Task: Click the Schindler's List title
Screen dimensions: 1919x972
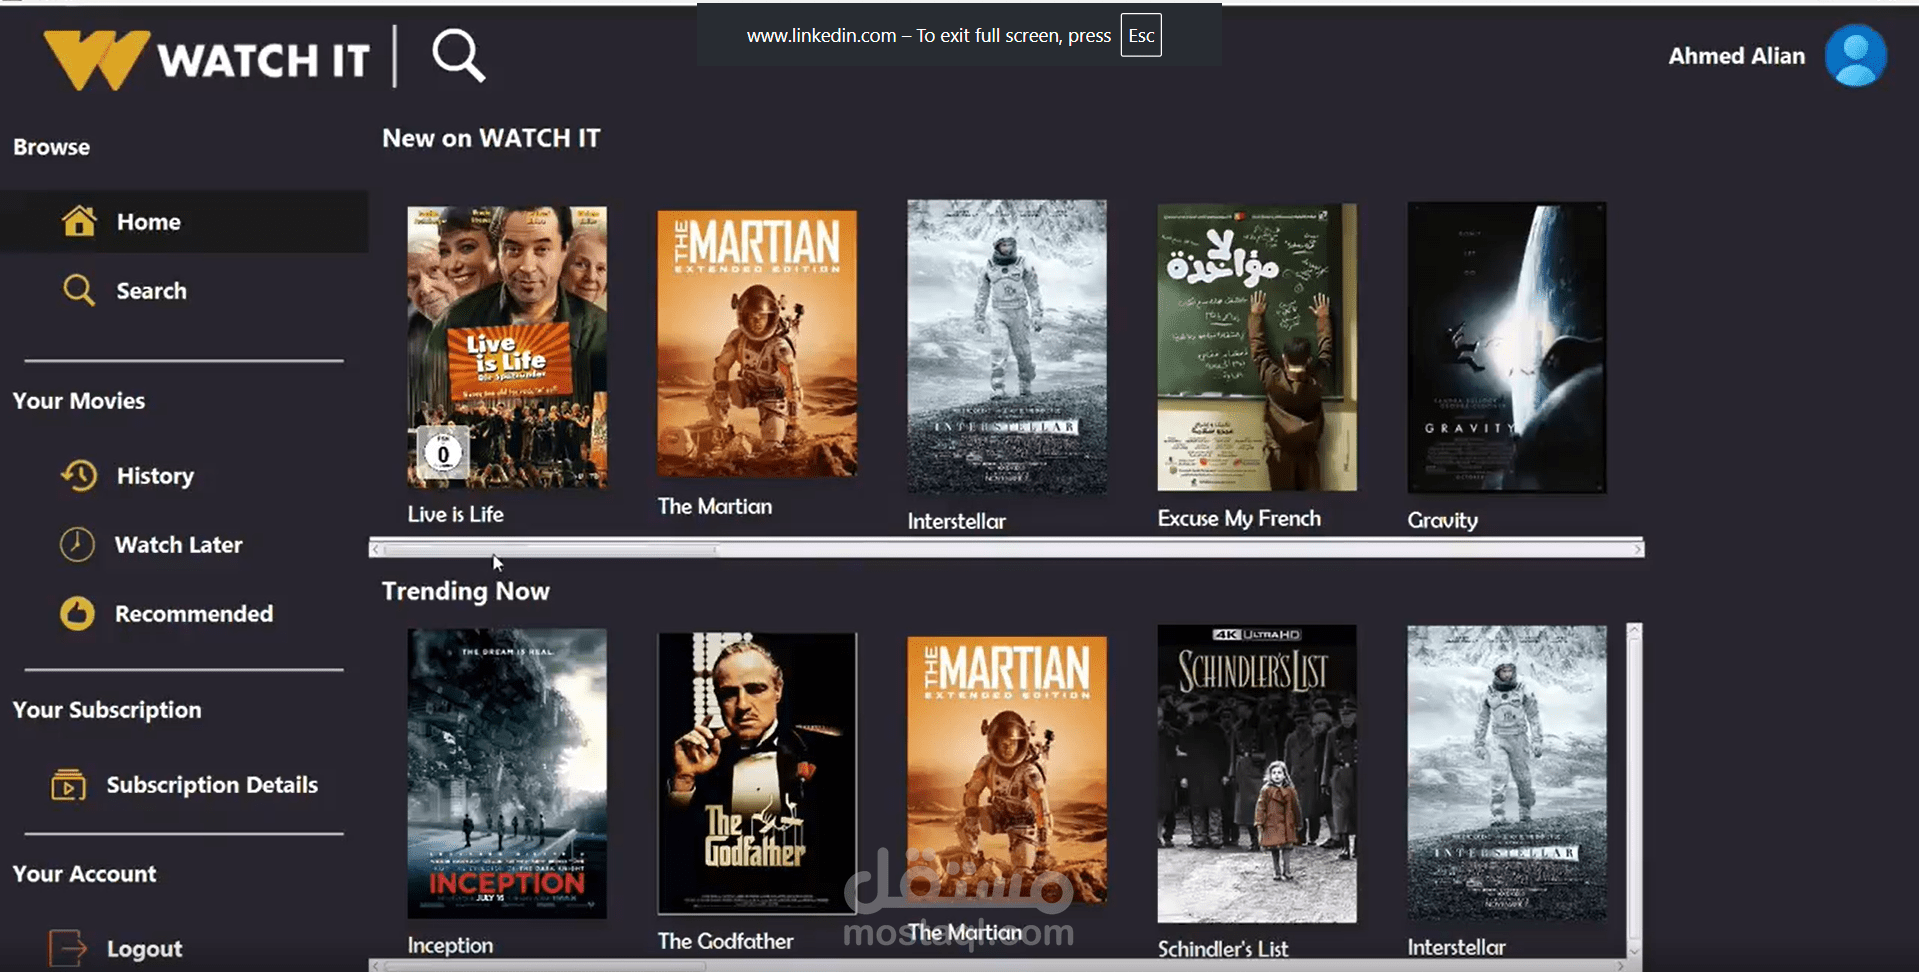Action: pos(1223,949)
